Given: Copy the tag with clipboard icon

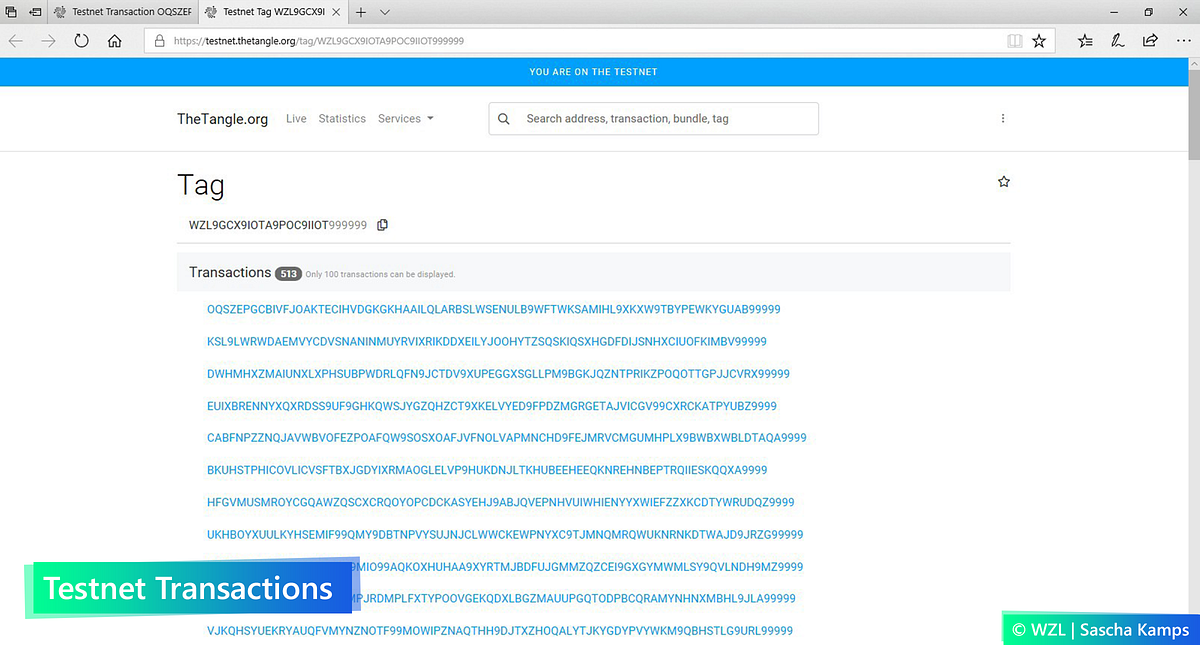Looking at the screenshot, I should [x=382, y=225].
